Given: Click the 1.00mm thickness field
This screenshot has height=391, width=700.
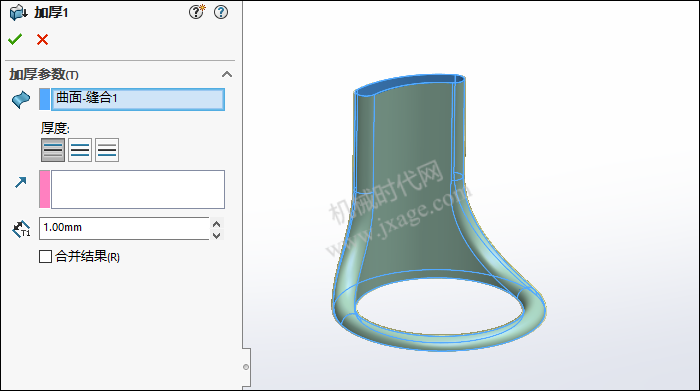Looking at the screenshot, I should point(124,229).
